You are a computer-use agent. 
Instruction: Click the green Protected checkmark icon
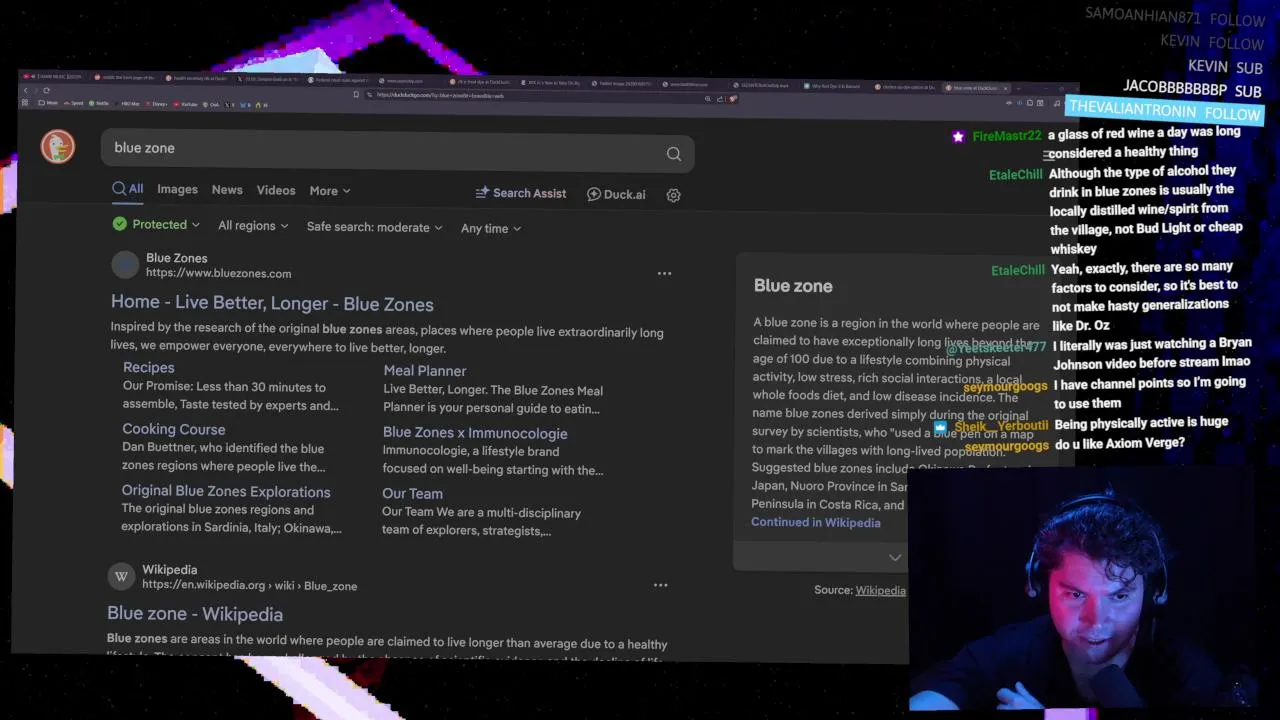coord(120,224)
